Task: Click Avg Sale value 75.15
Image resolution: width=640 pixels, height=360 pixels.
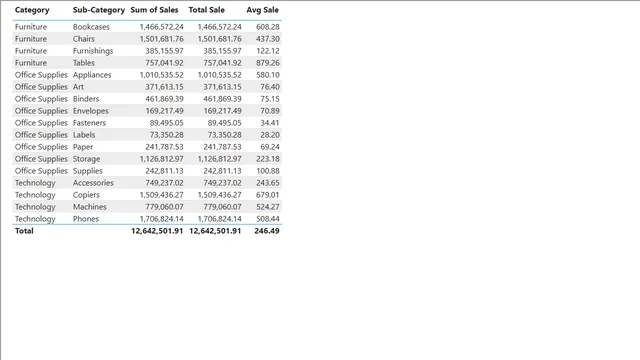Action: (x=270, y=99)
